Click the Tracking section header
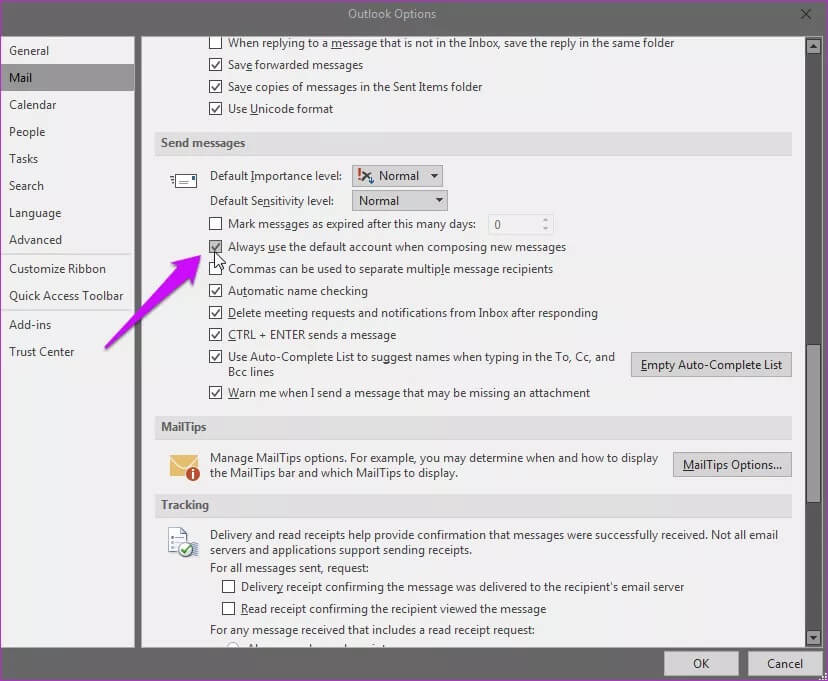Viewport: 828px width, 681px height. tap(473, 505)
